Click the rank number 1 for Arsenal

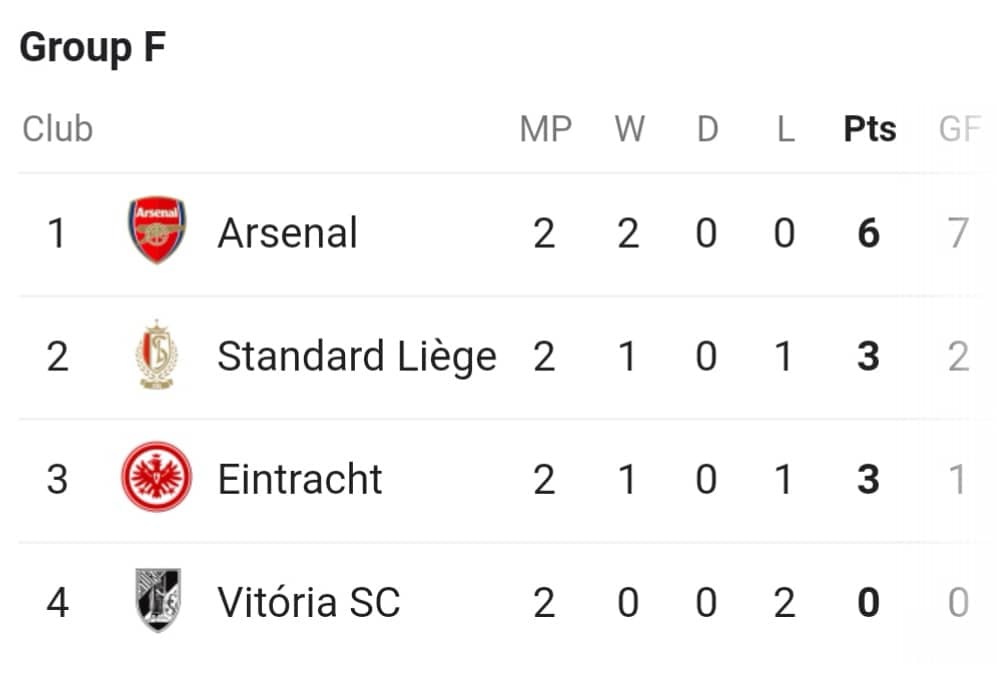57,233
